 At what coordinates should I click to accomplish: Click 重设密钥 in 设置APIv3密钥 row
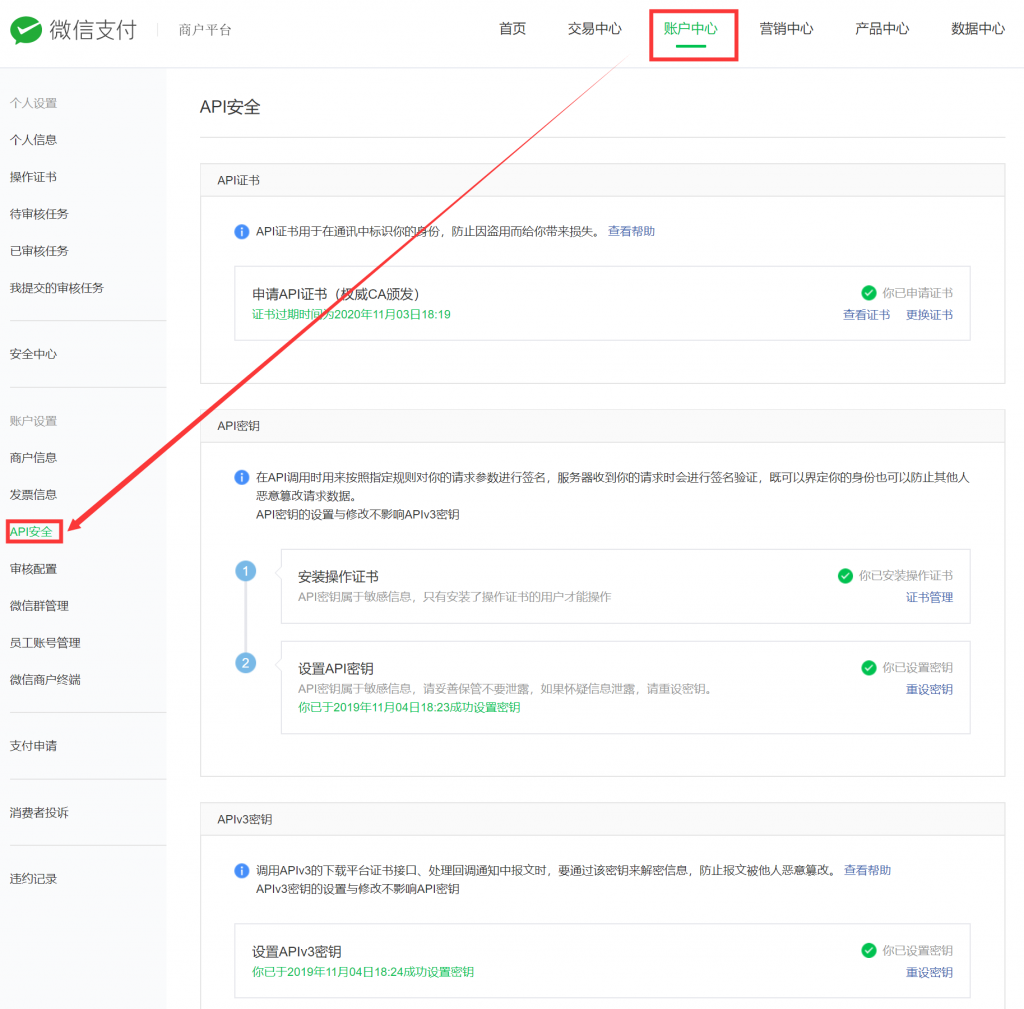click(x=929, y=972)
